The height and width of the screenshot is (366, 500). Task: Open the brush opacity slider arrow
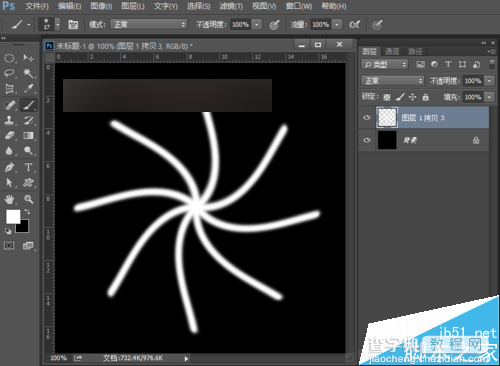point(257,24)
